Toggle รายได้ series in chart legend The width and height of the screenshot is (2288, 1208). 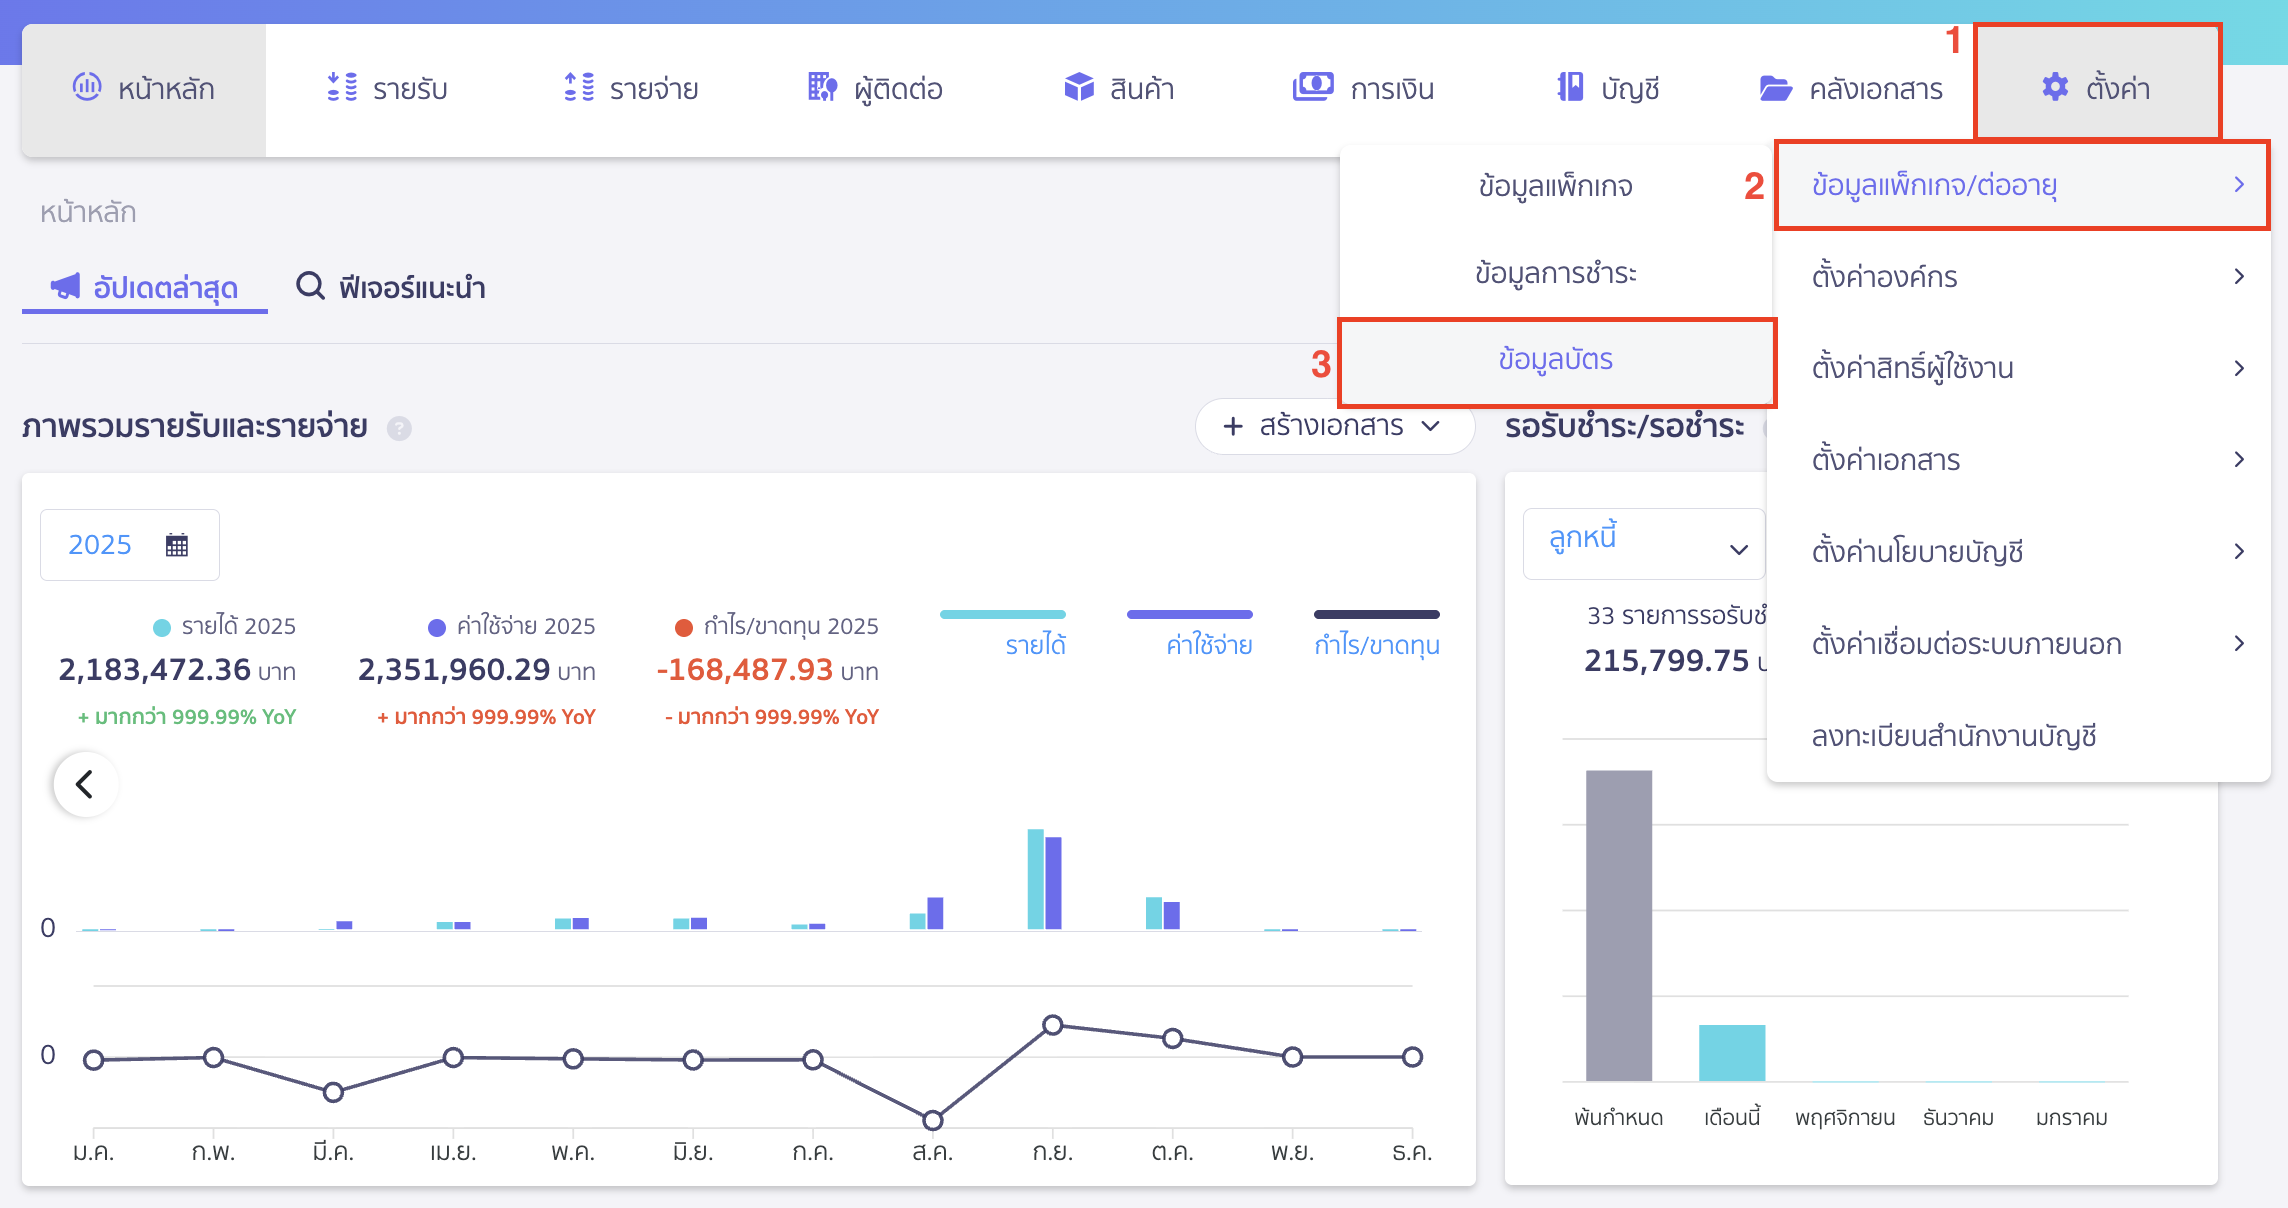click(x=1035, y=645)
